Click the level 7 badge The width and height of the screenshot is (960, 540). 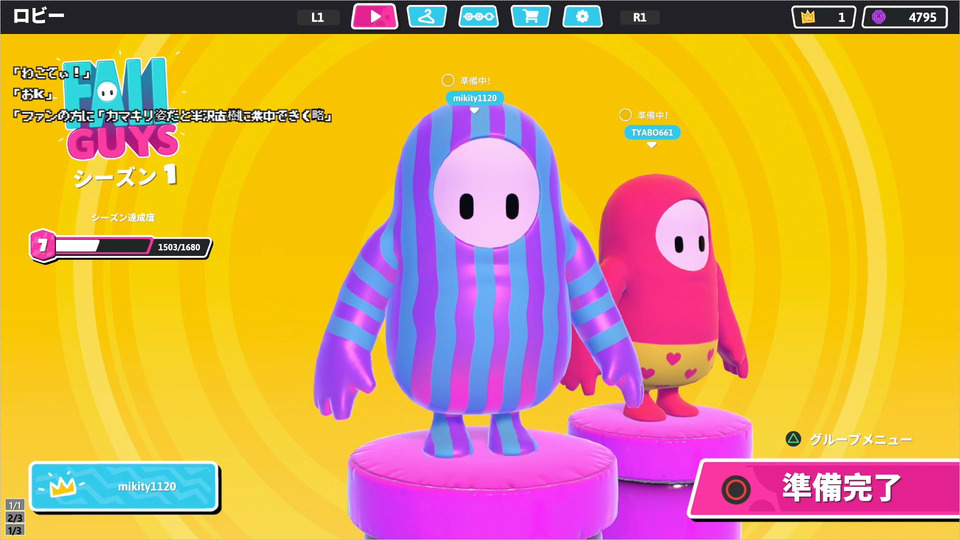coord(42,246)
